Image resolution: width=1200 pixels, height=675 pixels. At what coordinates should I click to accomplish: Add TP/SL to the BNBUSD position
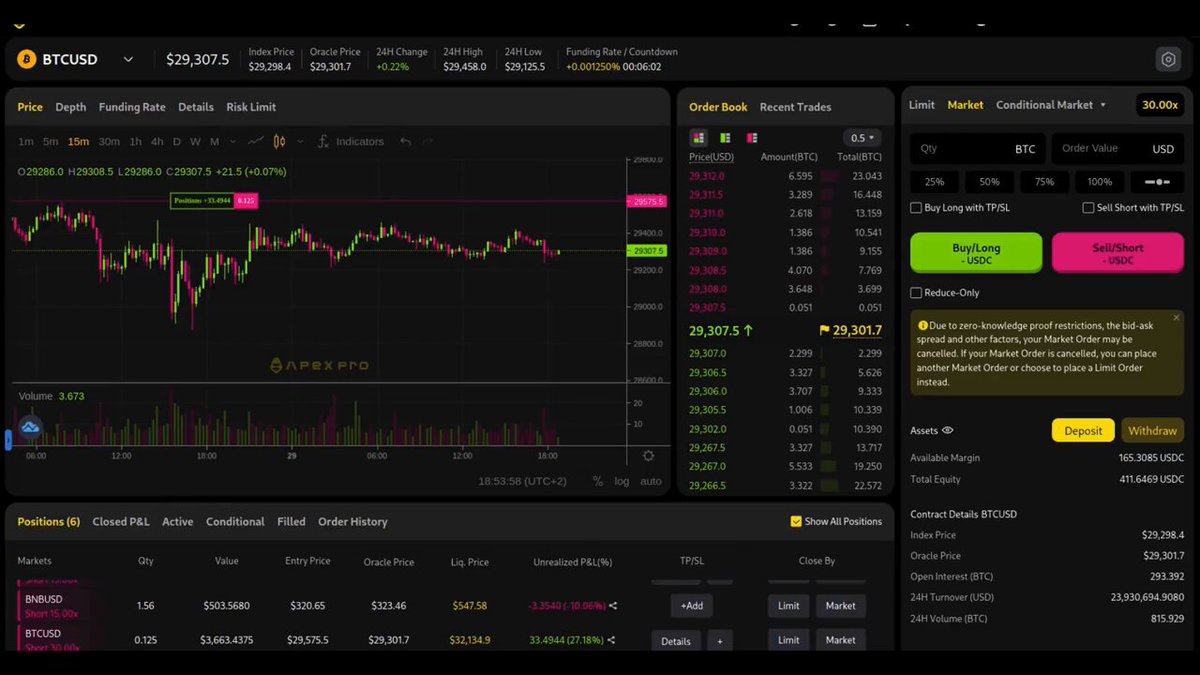pyautogui.click(x=692, y=606)
